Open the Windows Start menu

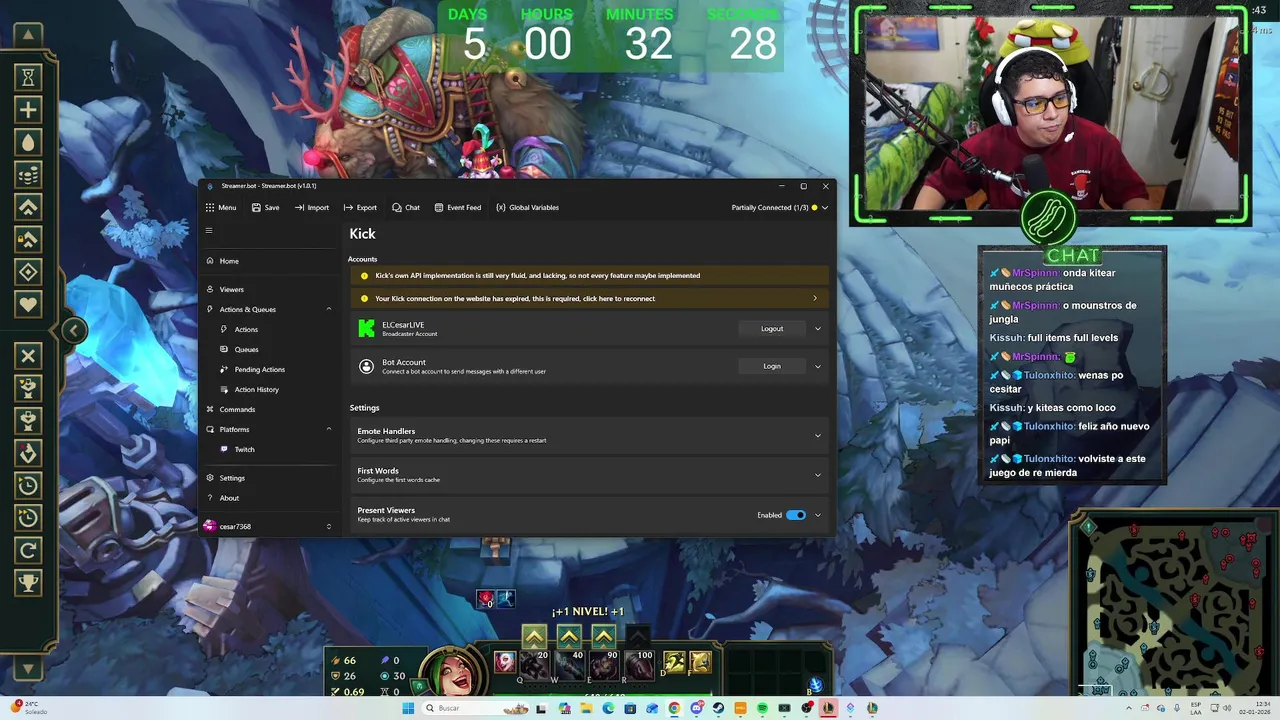click(408, 708)
